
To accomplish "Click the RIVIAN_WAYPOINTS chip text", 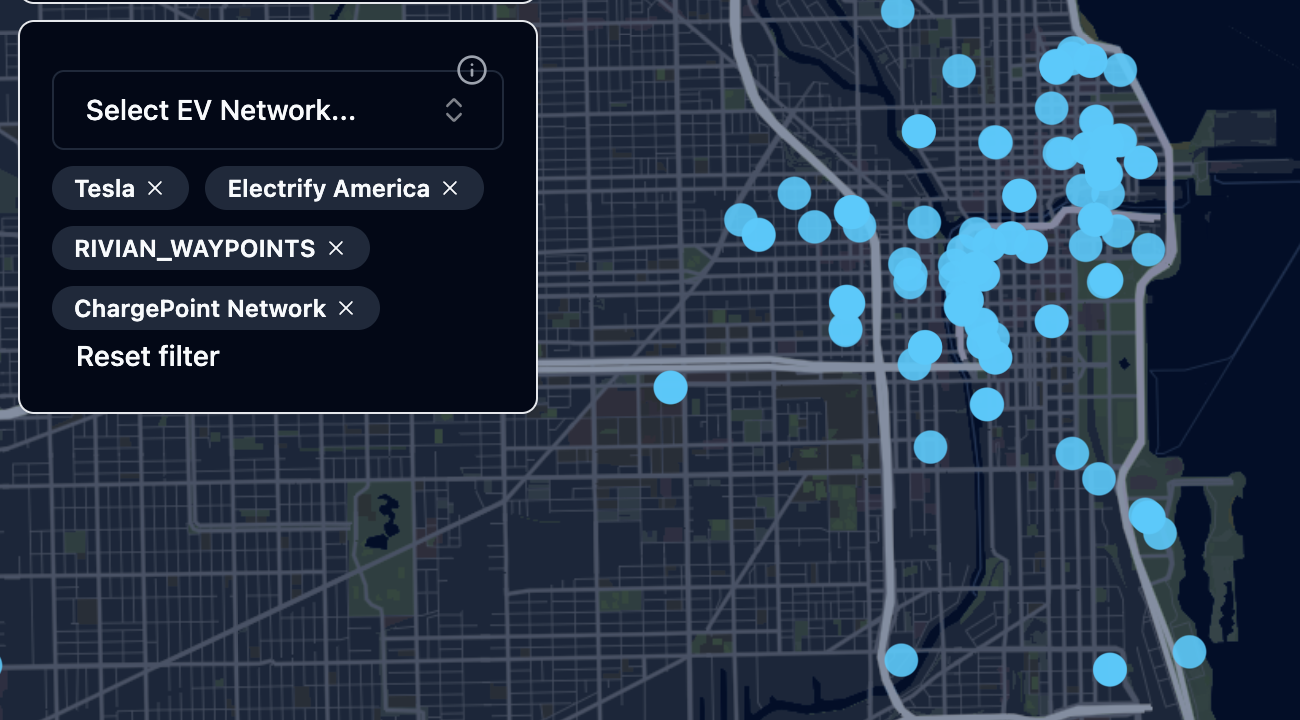I will point(194,248).
